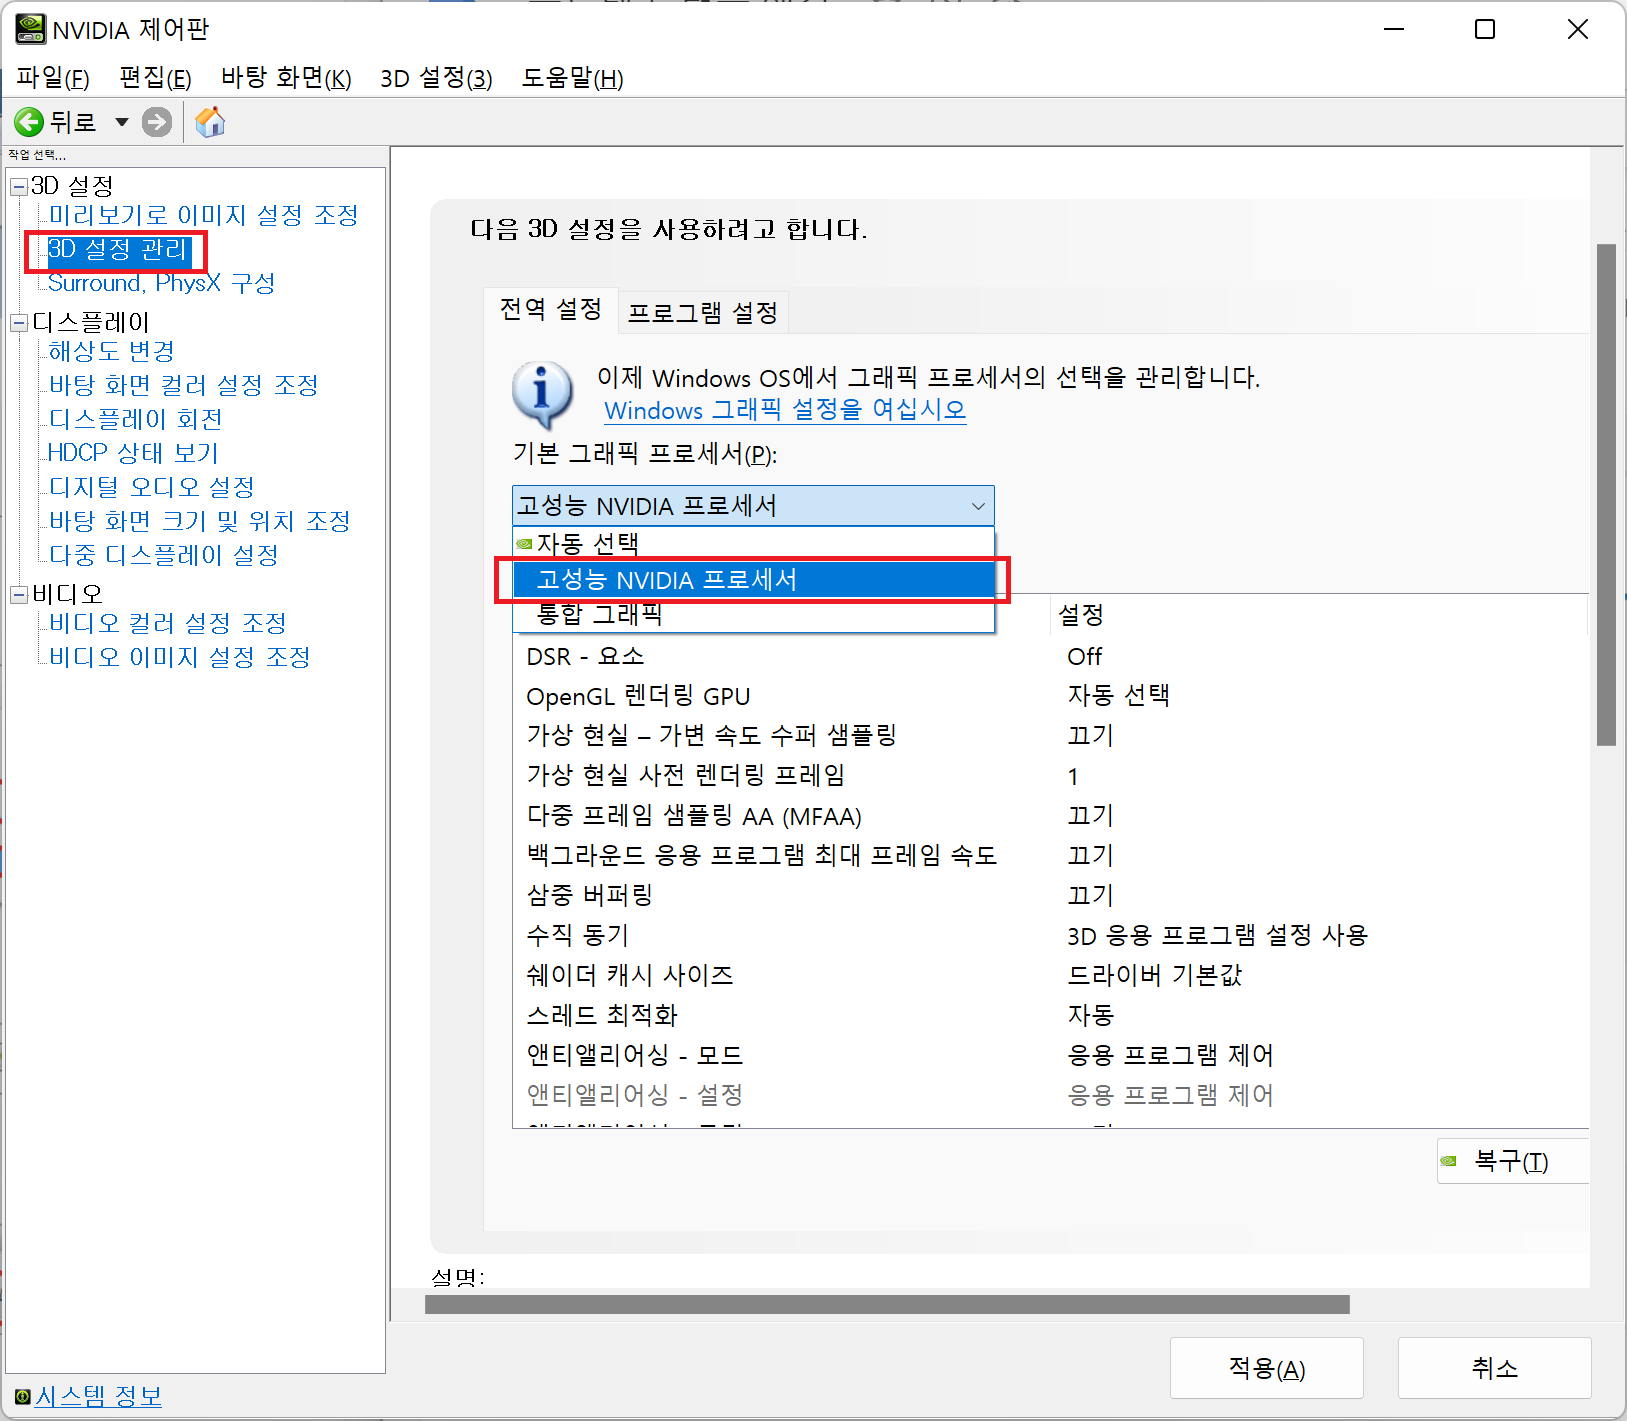
Task: Open back history dropdown arrow
Action: 122,122
